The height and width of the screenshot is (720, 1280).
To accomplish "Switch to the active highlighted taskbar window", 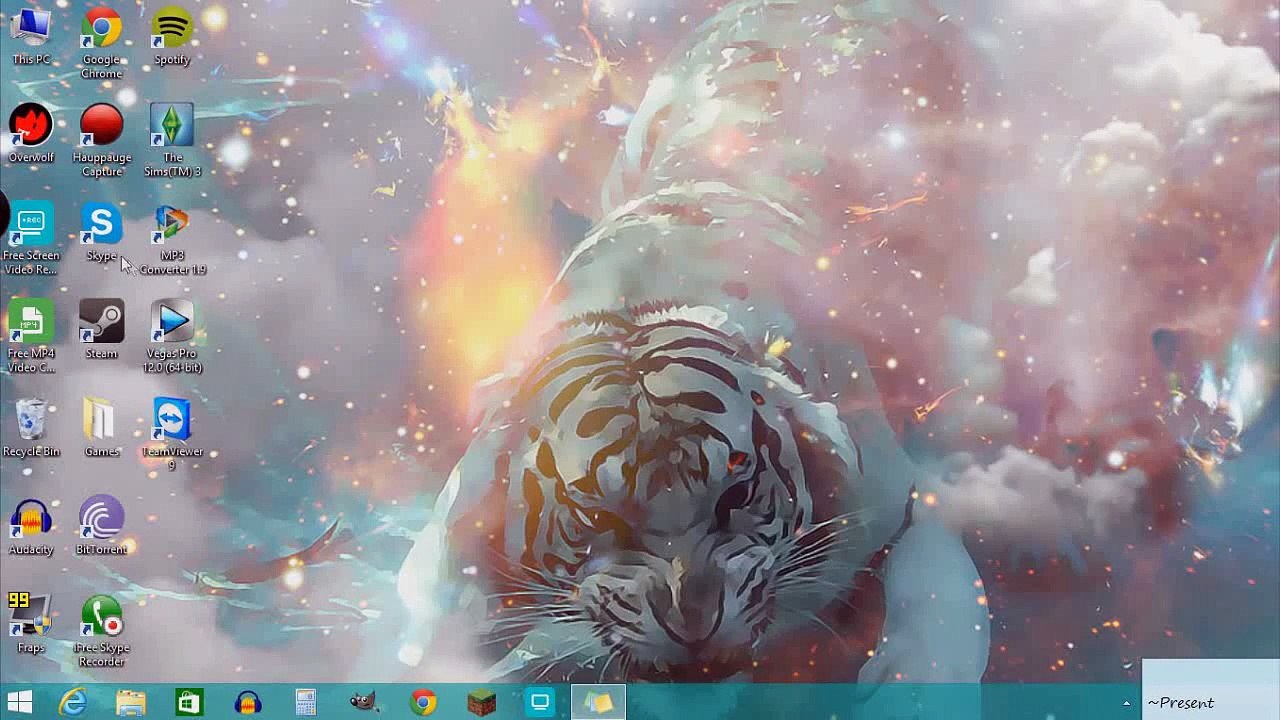I will pos(598,702).
